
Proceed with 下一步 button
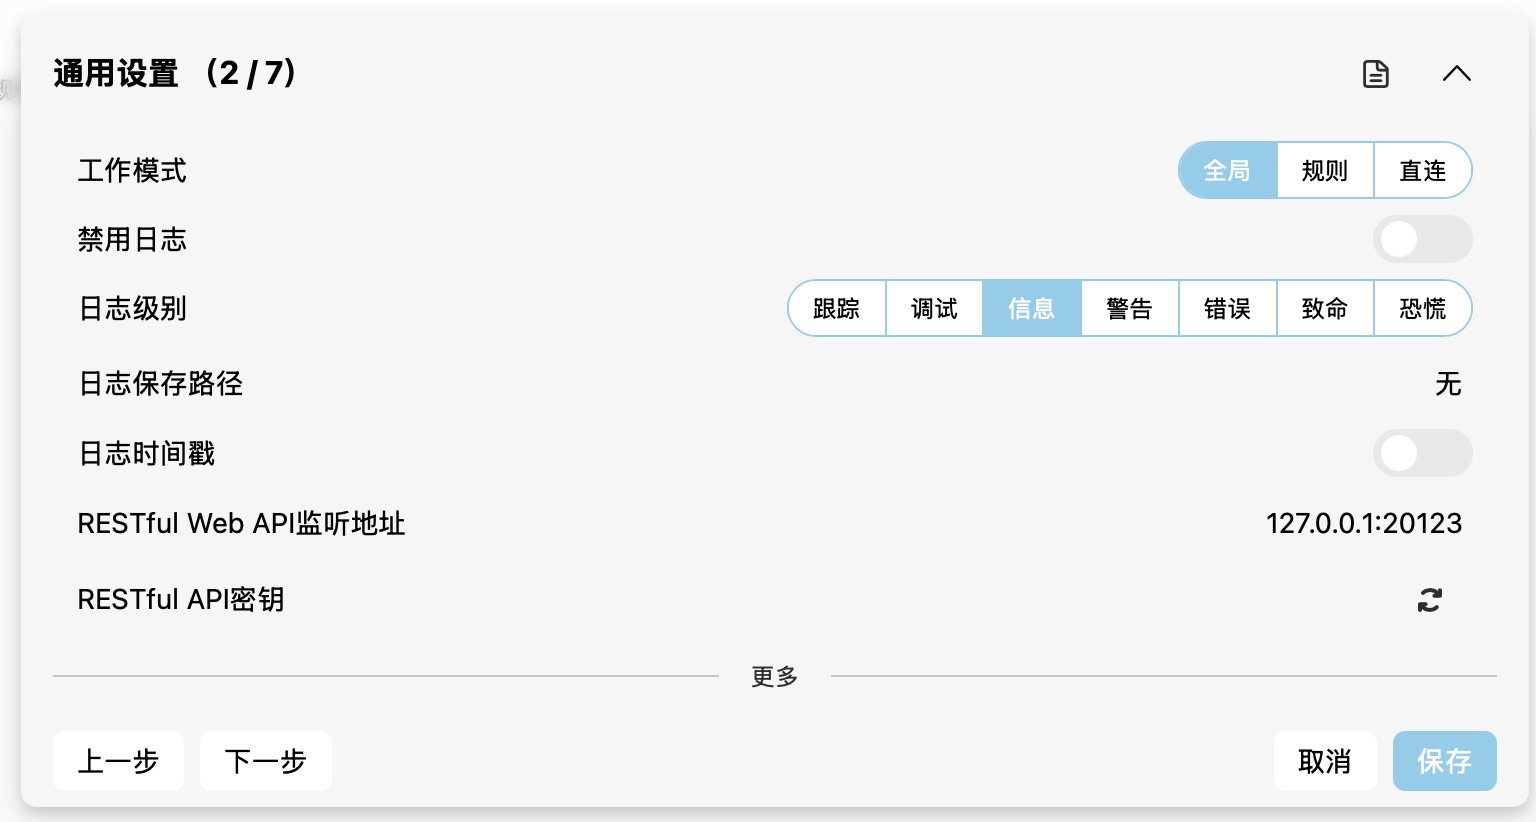[265, 761]
